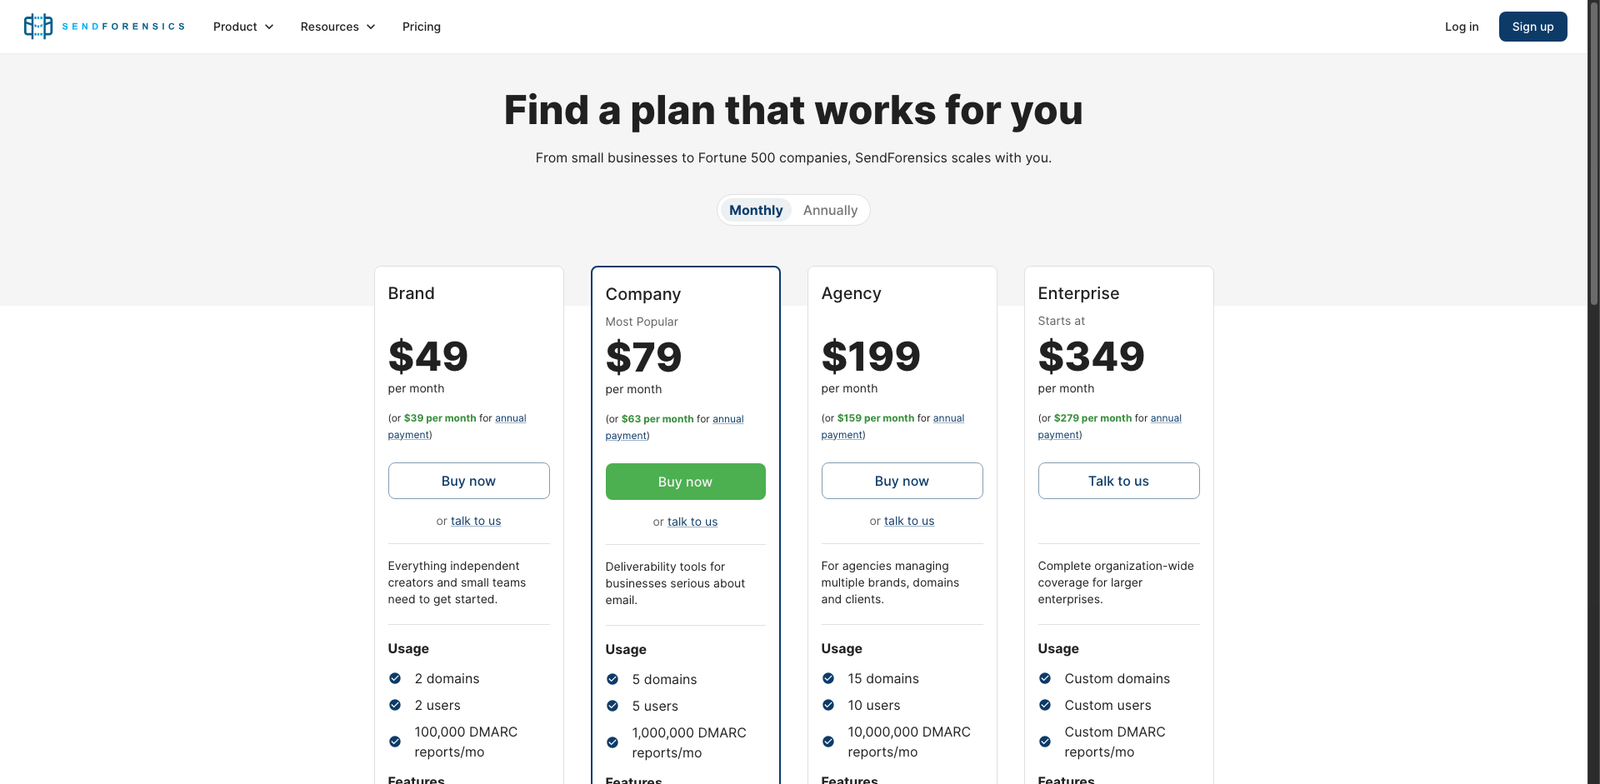The height and width of the screenshot is (784, 1600).
Task: Click the checkmark beside "15 domains" in Agency
Action: [x=828, y=678]
